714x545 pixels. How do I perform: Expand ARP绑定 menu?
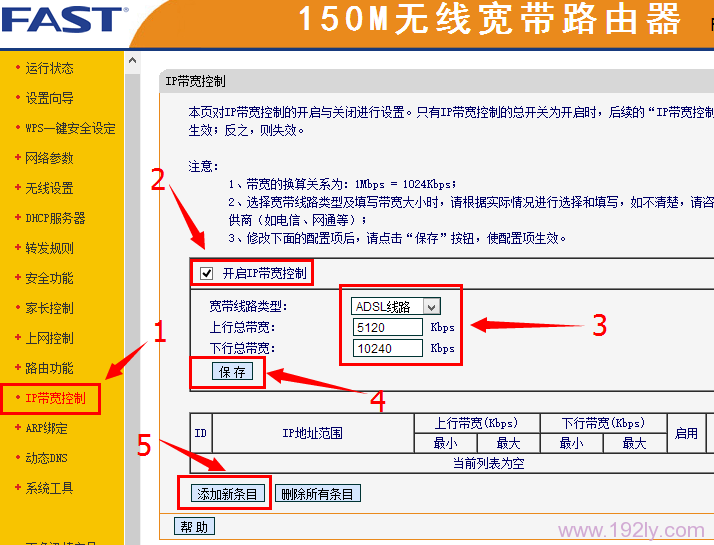[46, 428]
